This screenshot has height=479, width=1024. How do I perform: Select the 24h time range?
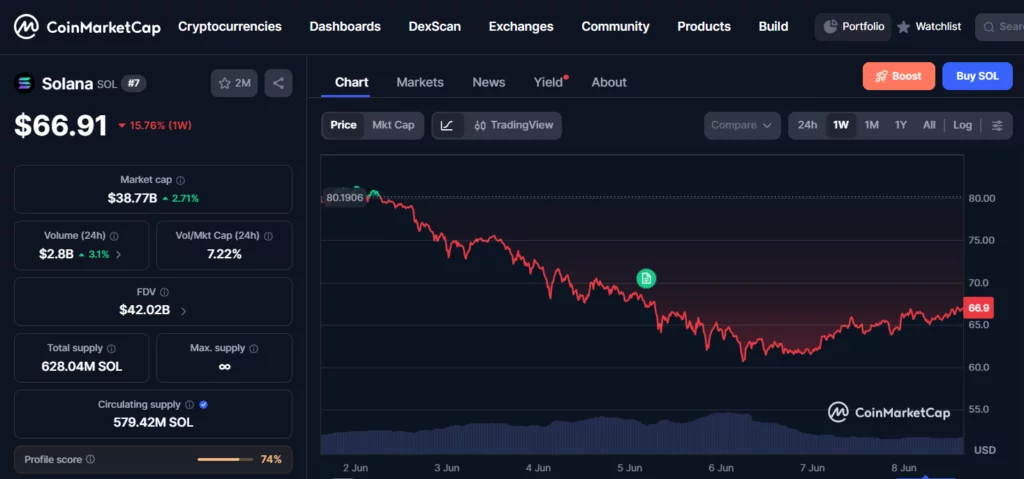pyautogui.click(x=807, y=125)
